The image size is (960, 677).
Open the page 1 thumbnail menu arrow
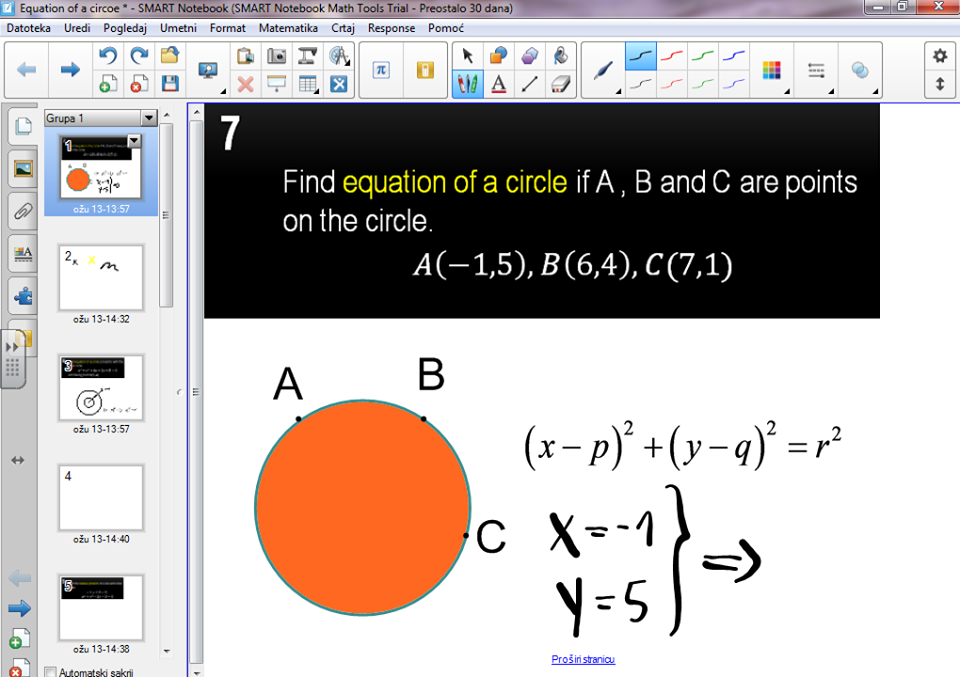(134, 143)
